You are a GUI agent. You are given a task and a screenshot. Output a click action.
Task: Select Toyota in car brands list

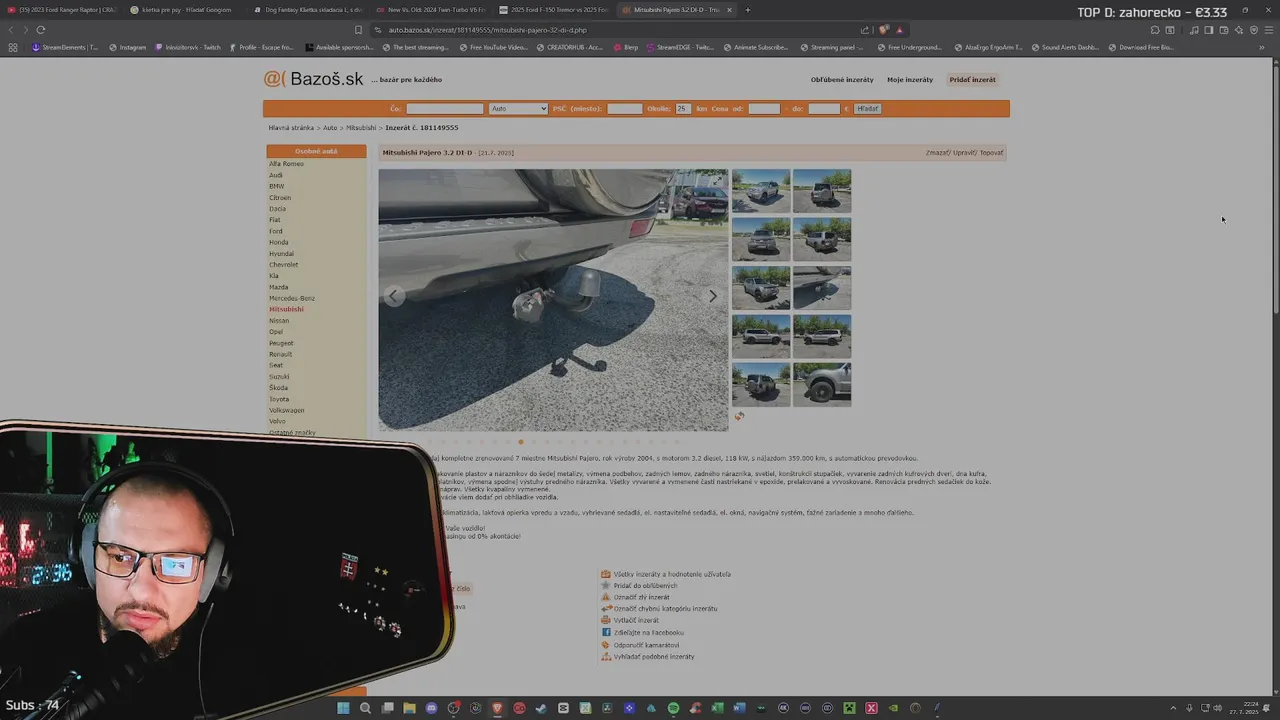click(x=279, y=399)
